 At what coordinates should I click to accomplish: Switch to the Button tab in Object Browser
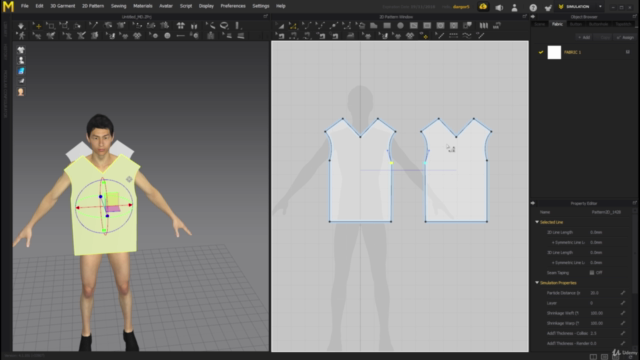[x=576, y=24]
